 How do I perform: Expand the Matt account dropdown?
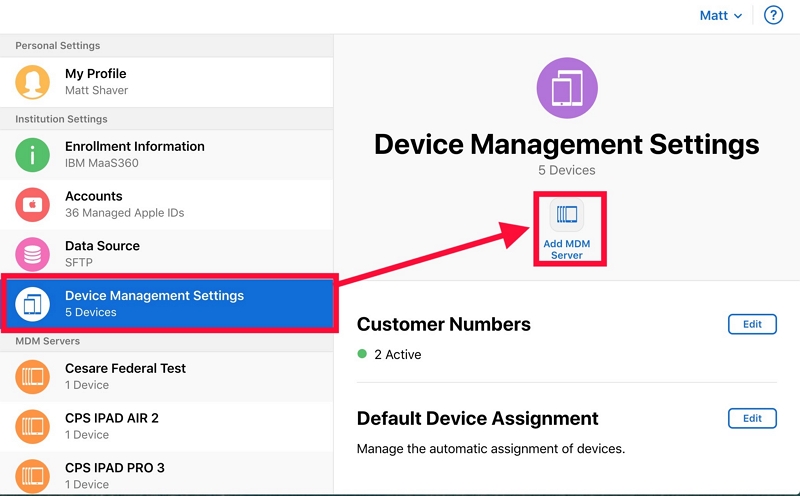pos(720,16)
